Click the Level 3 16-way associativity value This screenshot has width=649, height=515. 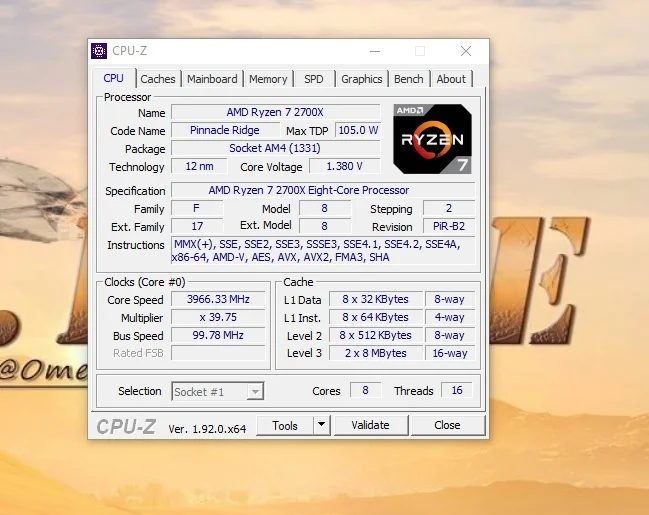tap(450, 353)
